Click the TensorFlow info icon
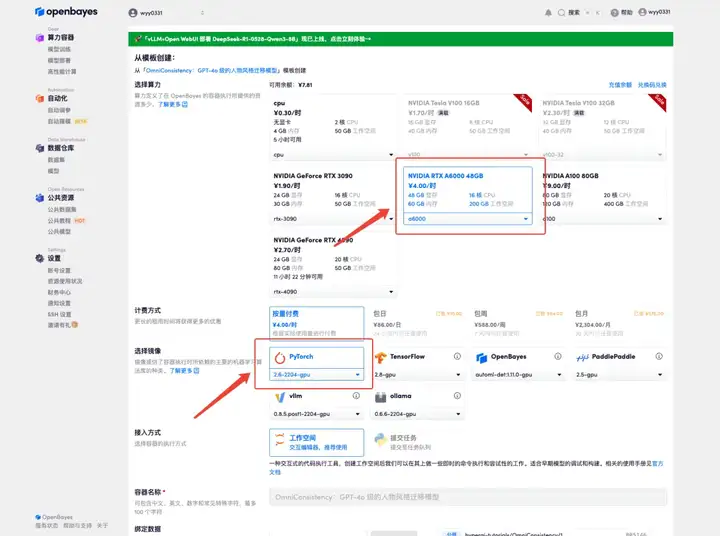Screen dimensions: 720x536 [x=457, y=356]
